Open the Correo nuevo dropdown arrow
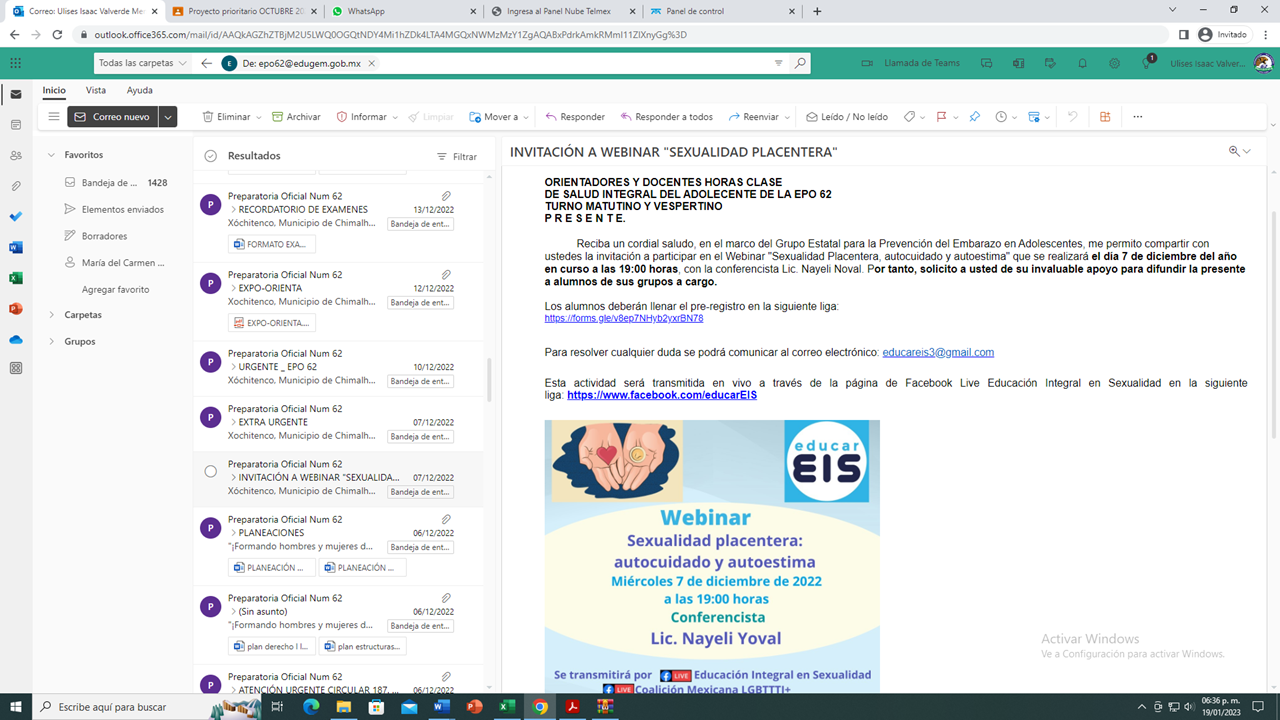The width and height of the screenshot is (1280, 720). (x=168, y=117)
